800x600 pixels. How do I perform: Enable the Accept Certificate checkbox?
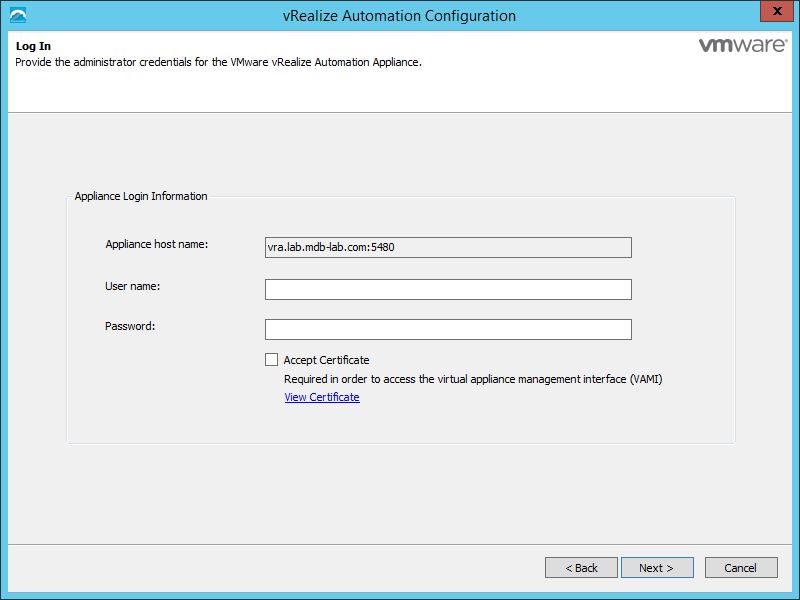[x=271, y=360]
